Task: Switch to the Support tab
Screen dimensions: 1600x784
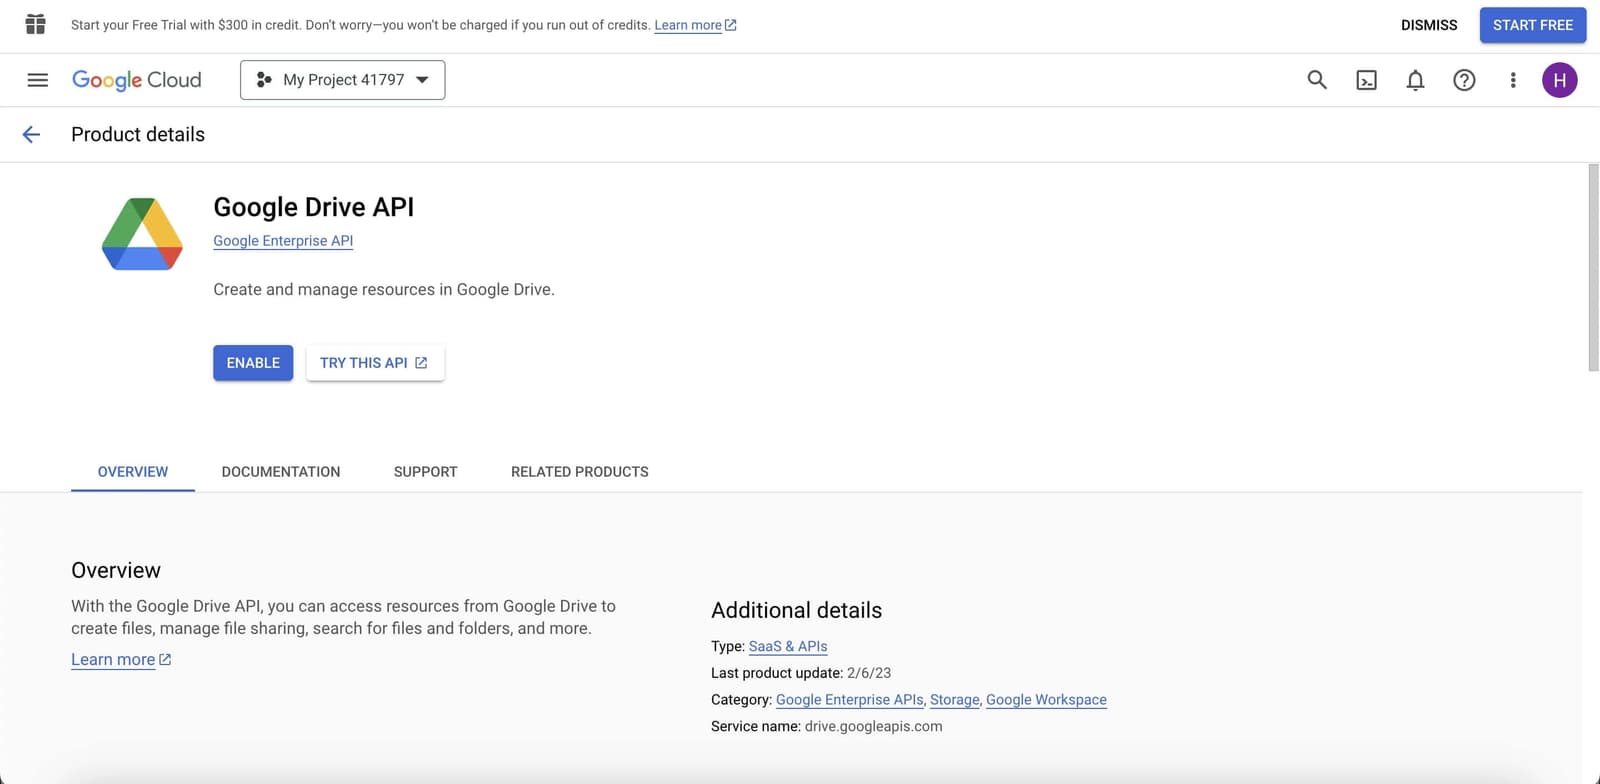Action: point(426,472)
